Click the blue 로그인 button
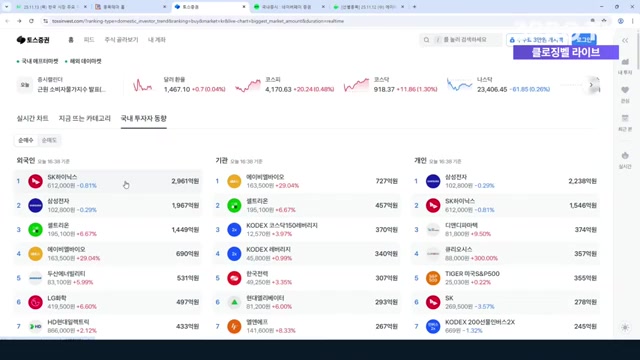Viewport: 640px width, 360px height. (584, 39)
